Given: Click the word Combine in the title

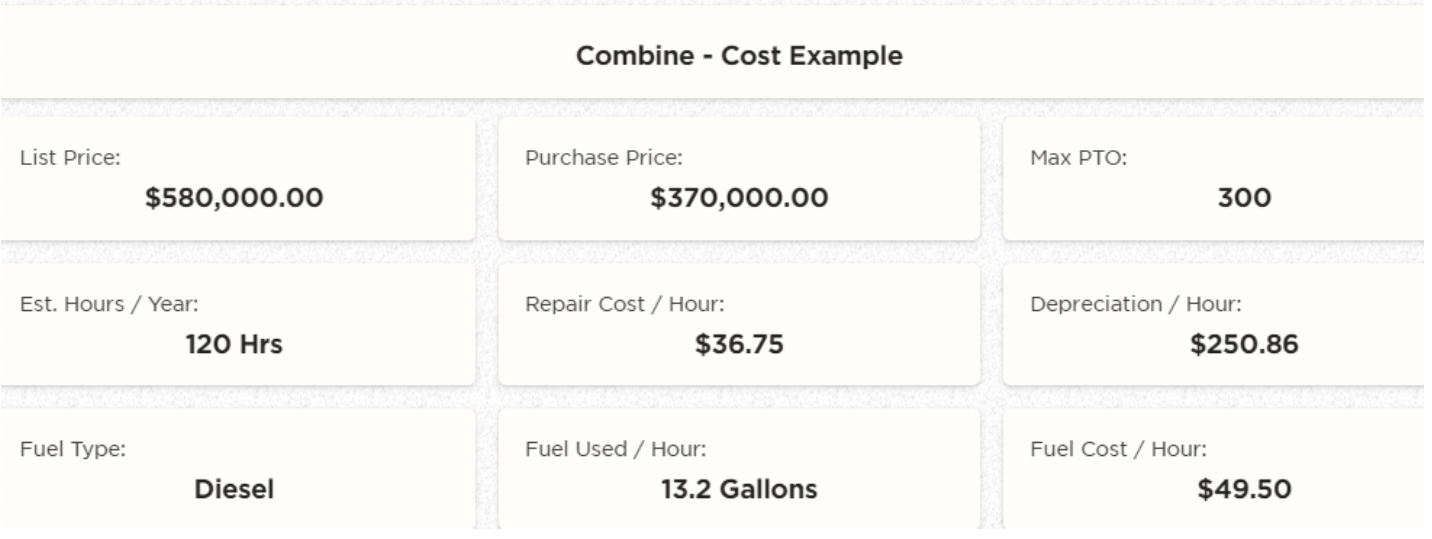Looking at the screenshot, I should click(621, 57).
